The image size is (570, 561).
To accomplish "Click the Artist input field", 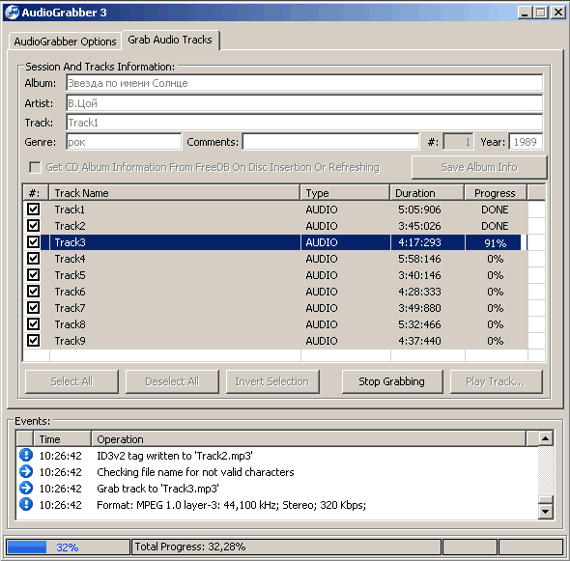I will 305,103.
